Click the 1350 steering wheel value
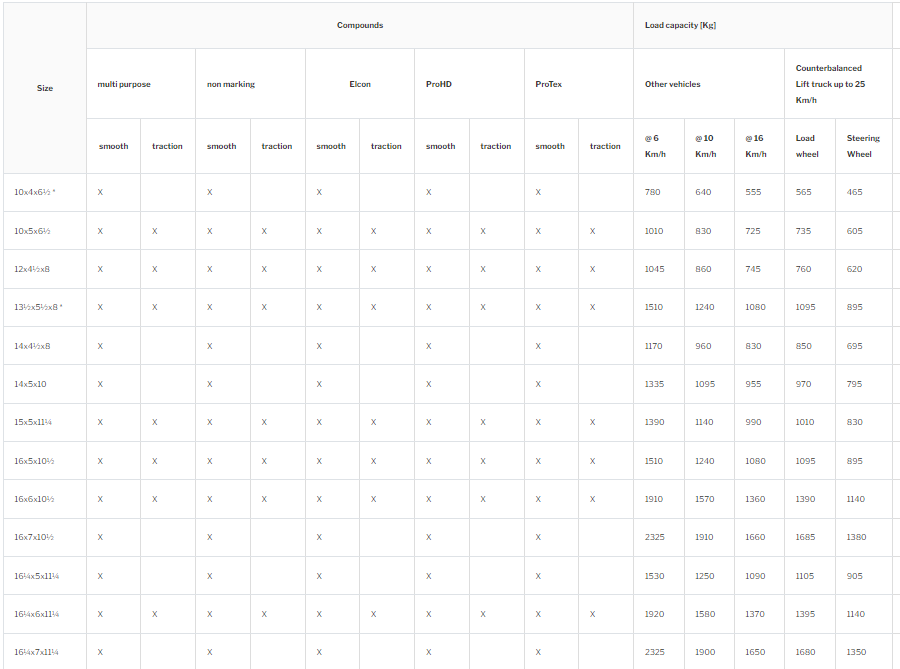The image size is (900, 669). (x=857, y=652)
